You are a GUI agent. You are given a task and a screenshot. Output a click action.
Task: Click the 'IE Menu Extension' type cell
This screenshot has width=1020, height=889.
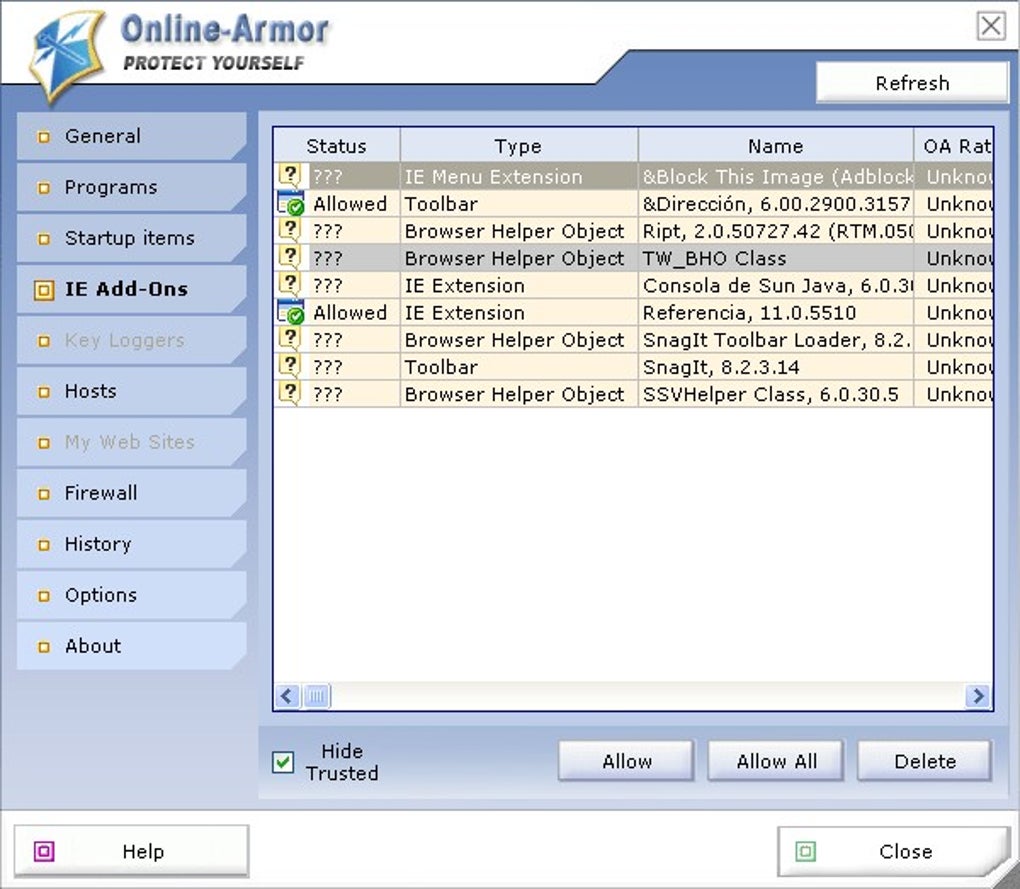click(519, 176)
